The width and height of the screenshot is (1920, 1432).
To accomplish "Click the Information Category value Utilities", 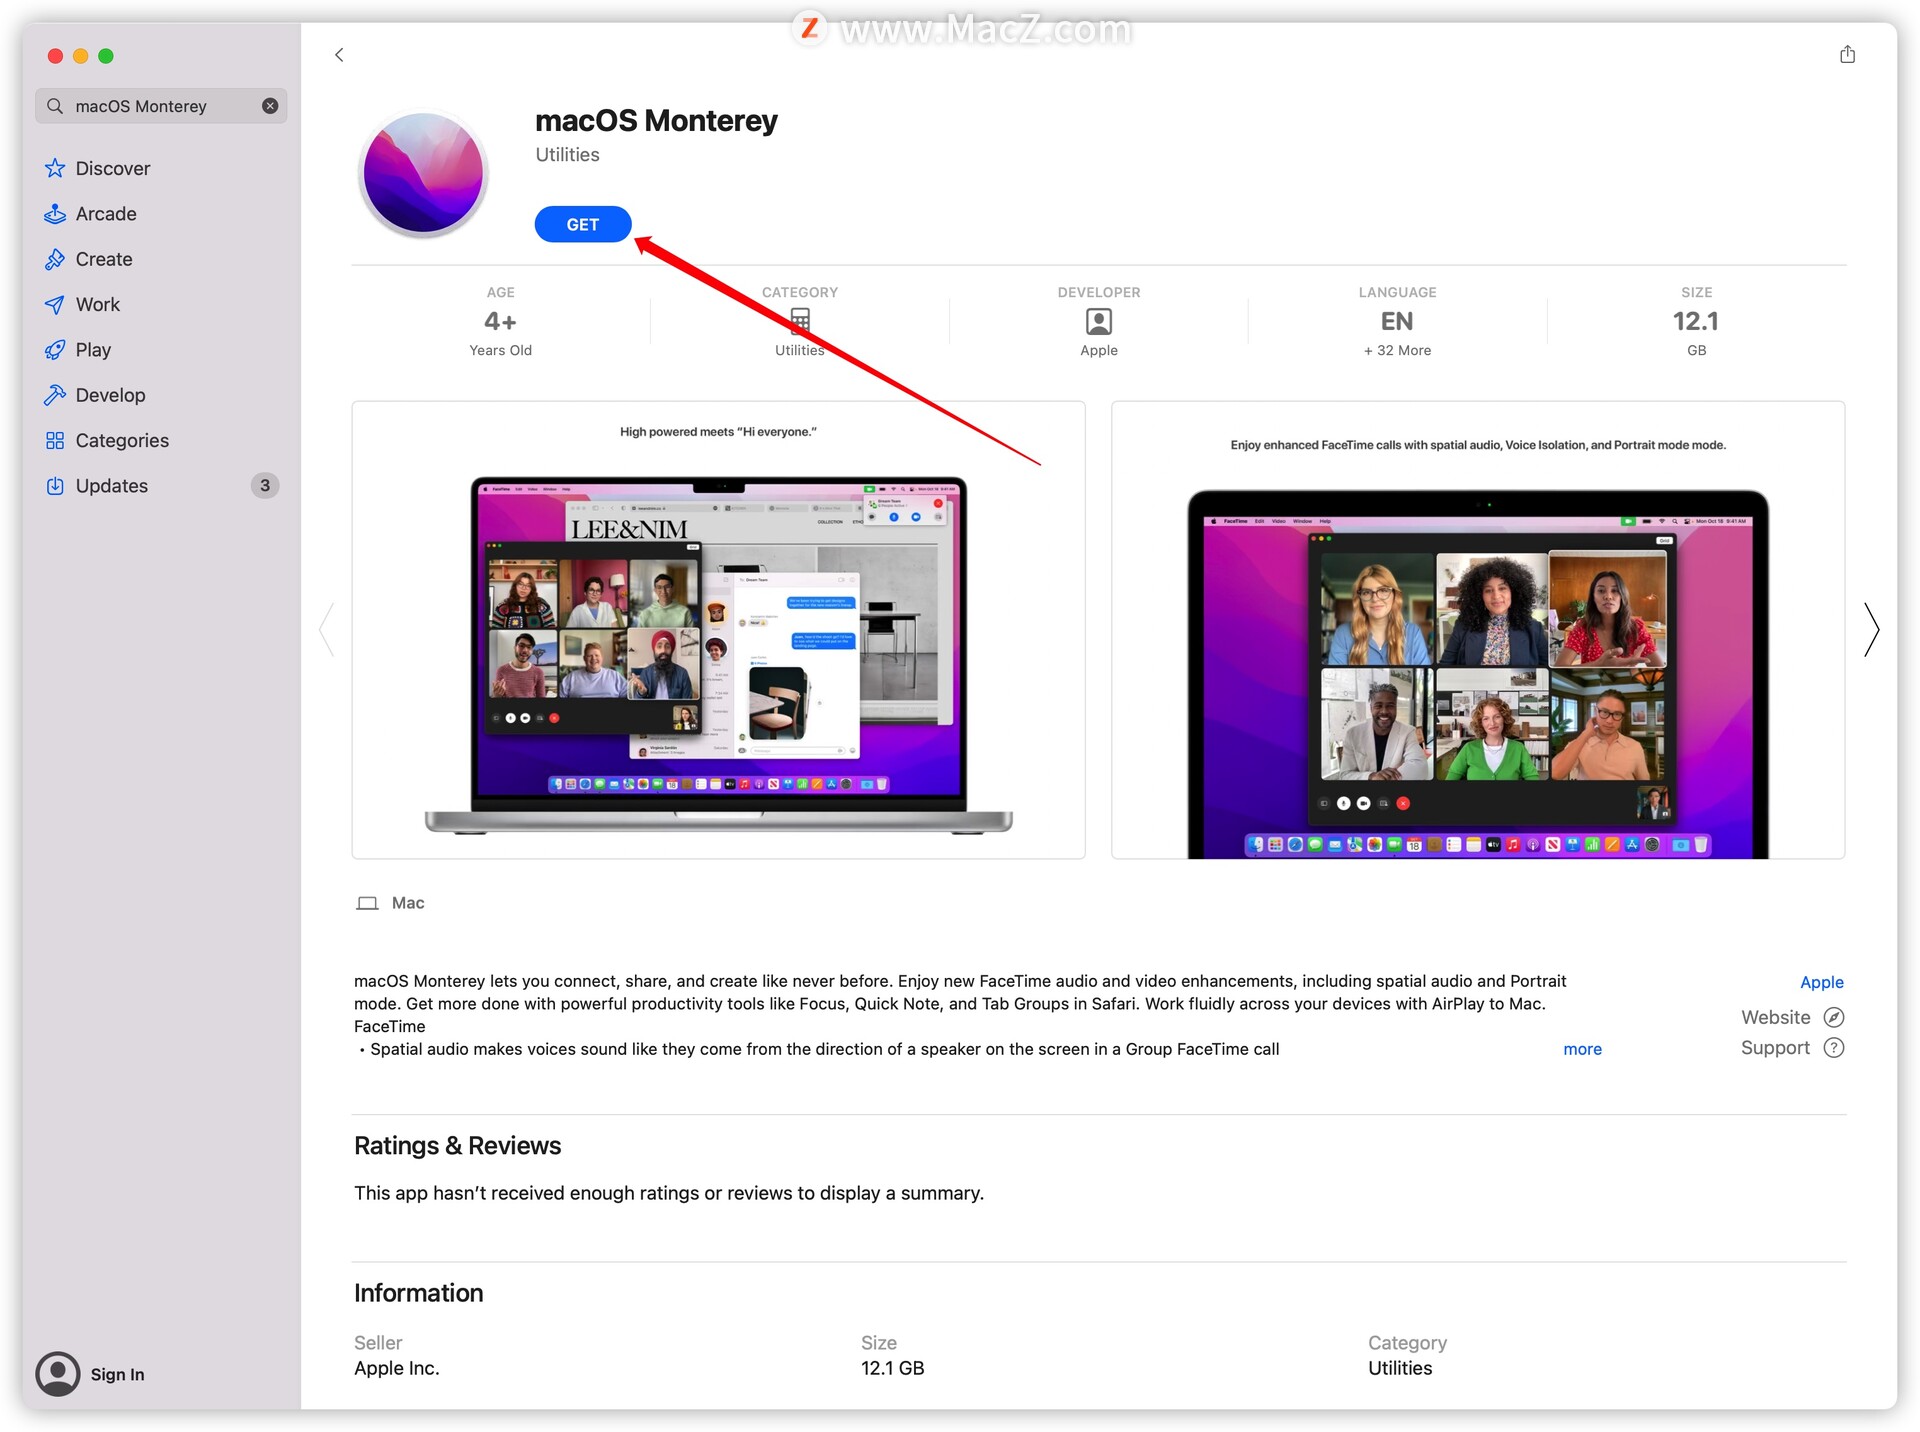I will tap(1399, 1368).
